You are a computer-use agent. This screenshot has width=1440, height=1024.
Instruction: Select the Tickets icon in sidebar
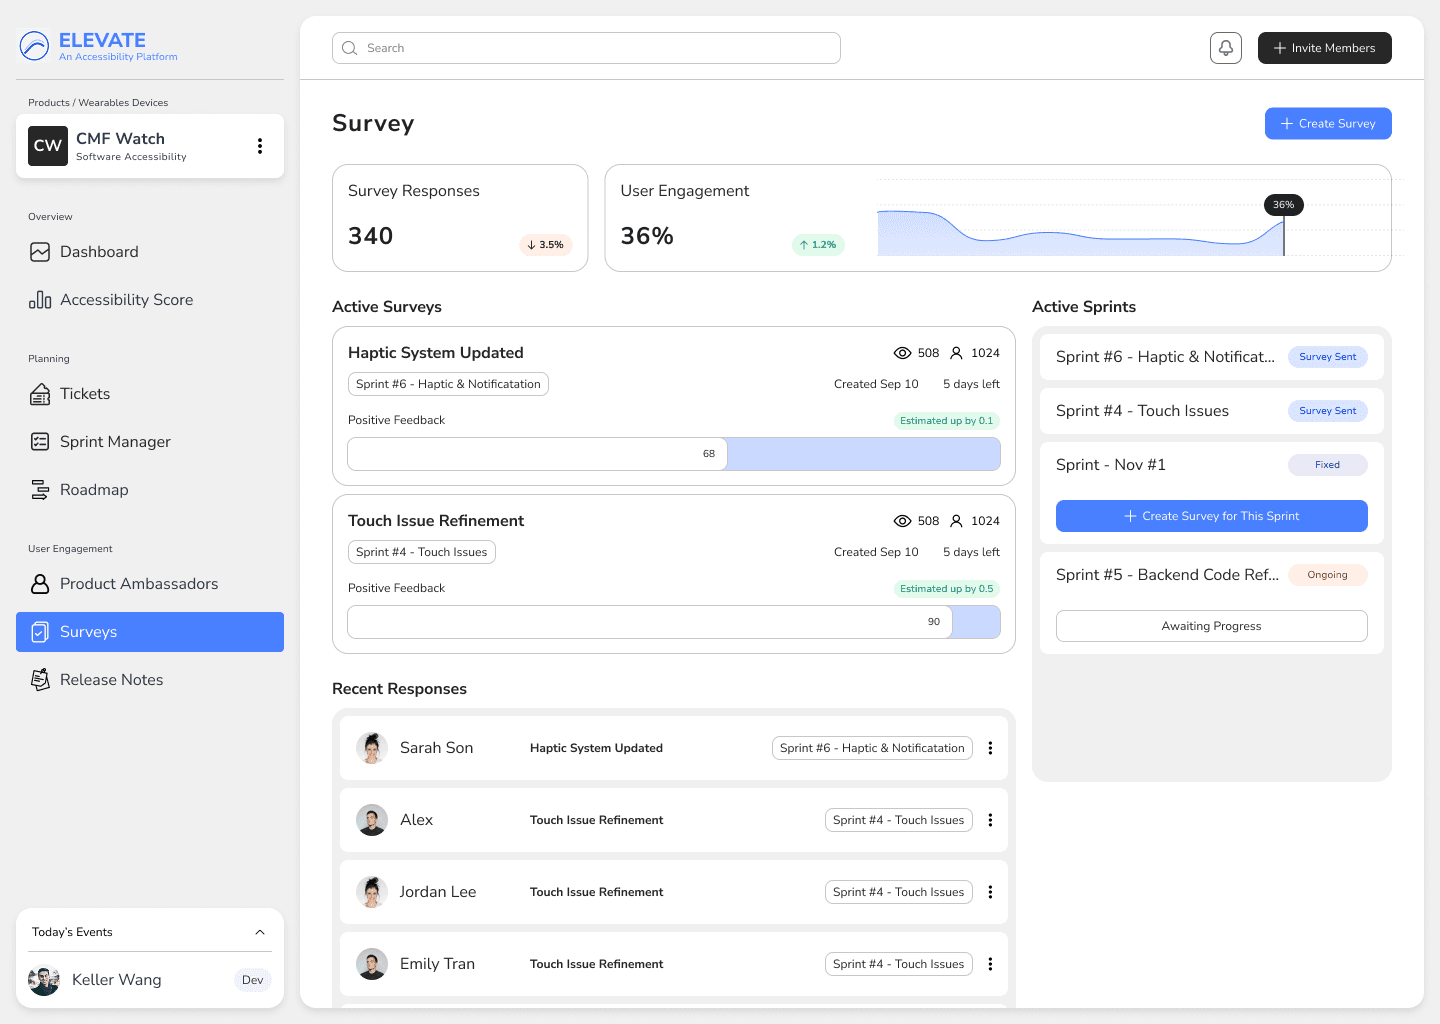point(40,394)
